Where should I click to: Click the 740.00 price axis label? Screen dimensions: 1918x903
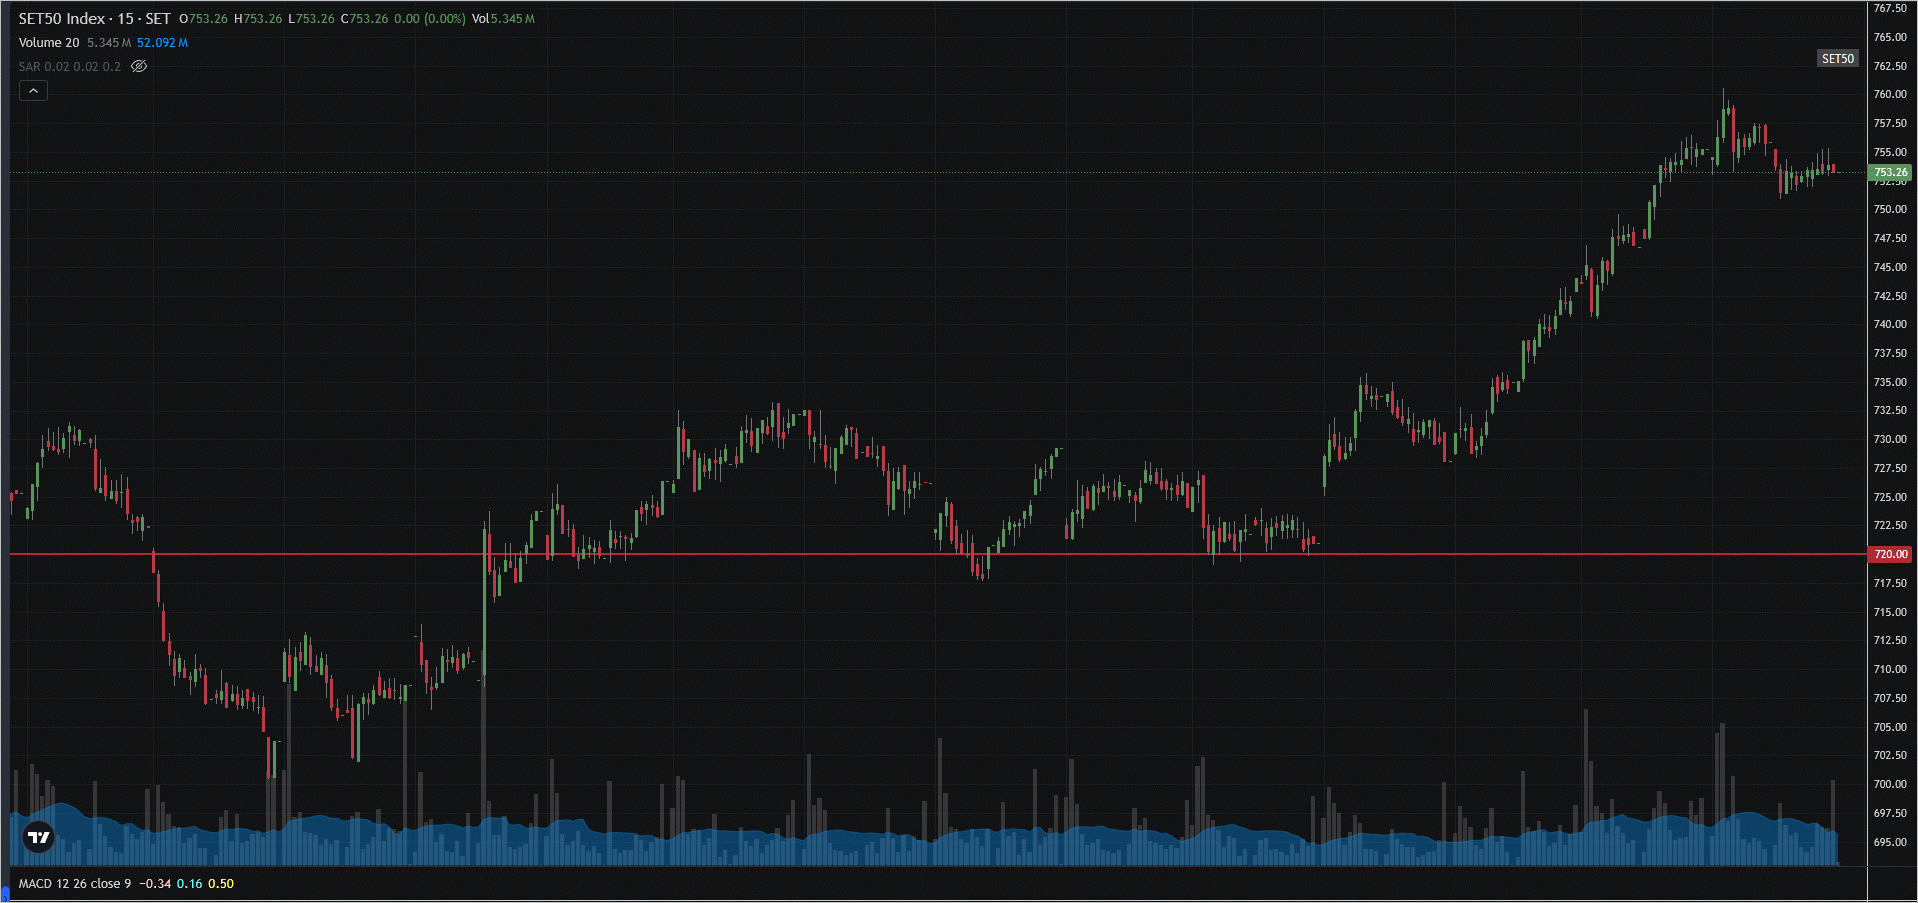tap(1890, 325)
